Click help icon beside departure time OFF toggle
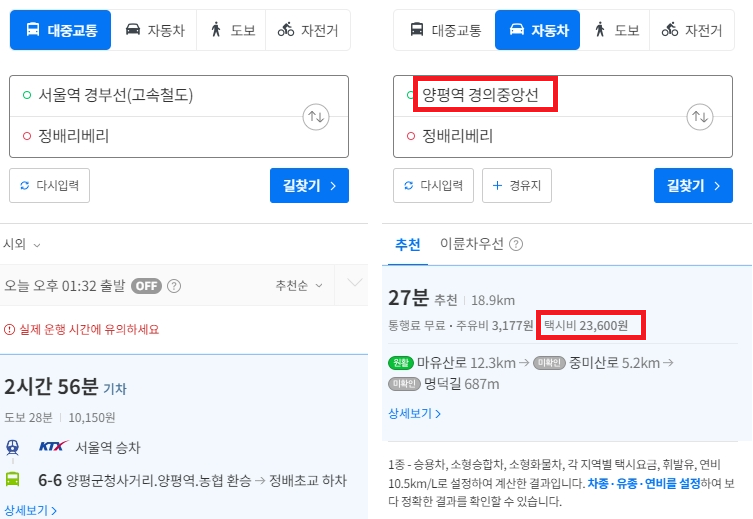The height and width of the screenshot is (519, 753). [x=174, y=286]
